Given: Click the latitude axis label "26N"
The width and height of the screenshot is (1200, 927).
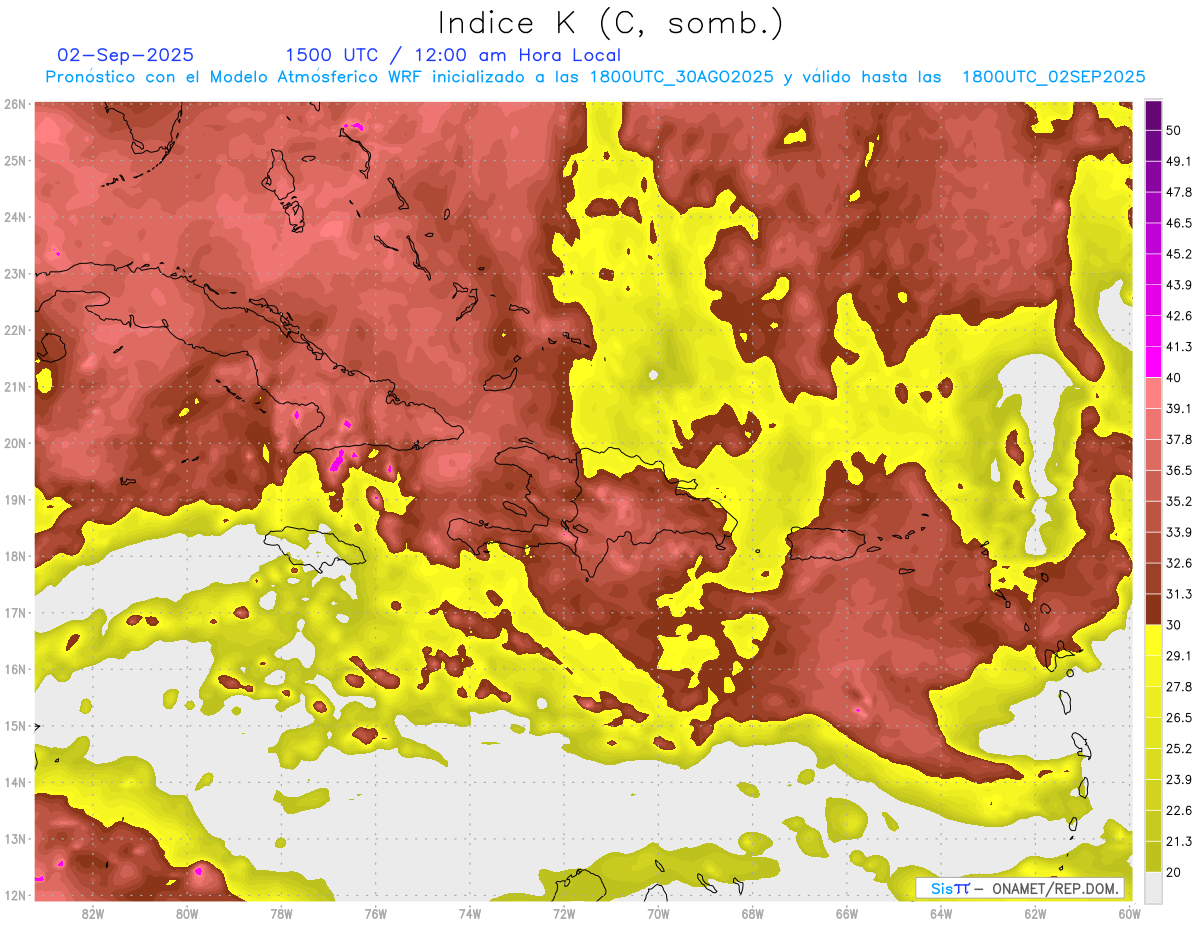Looking at the screenshot, I should [15, 104].
